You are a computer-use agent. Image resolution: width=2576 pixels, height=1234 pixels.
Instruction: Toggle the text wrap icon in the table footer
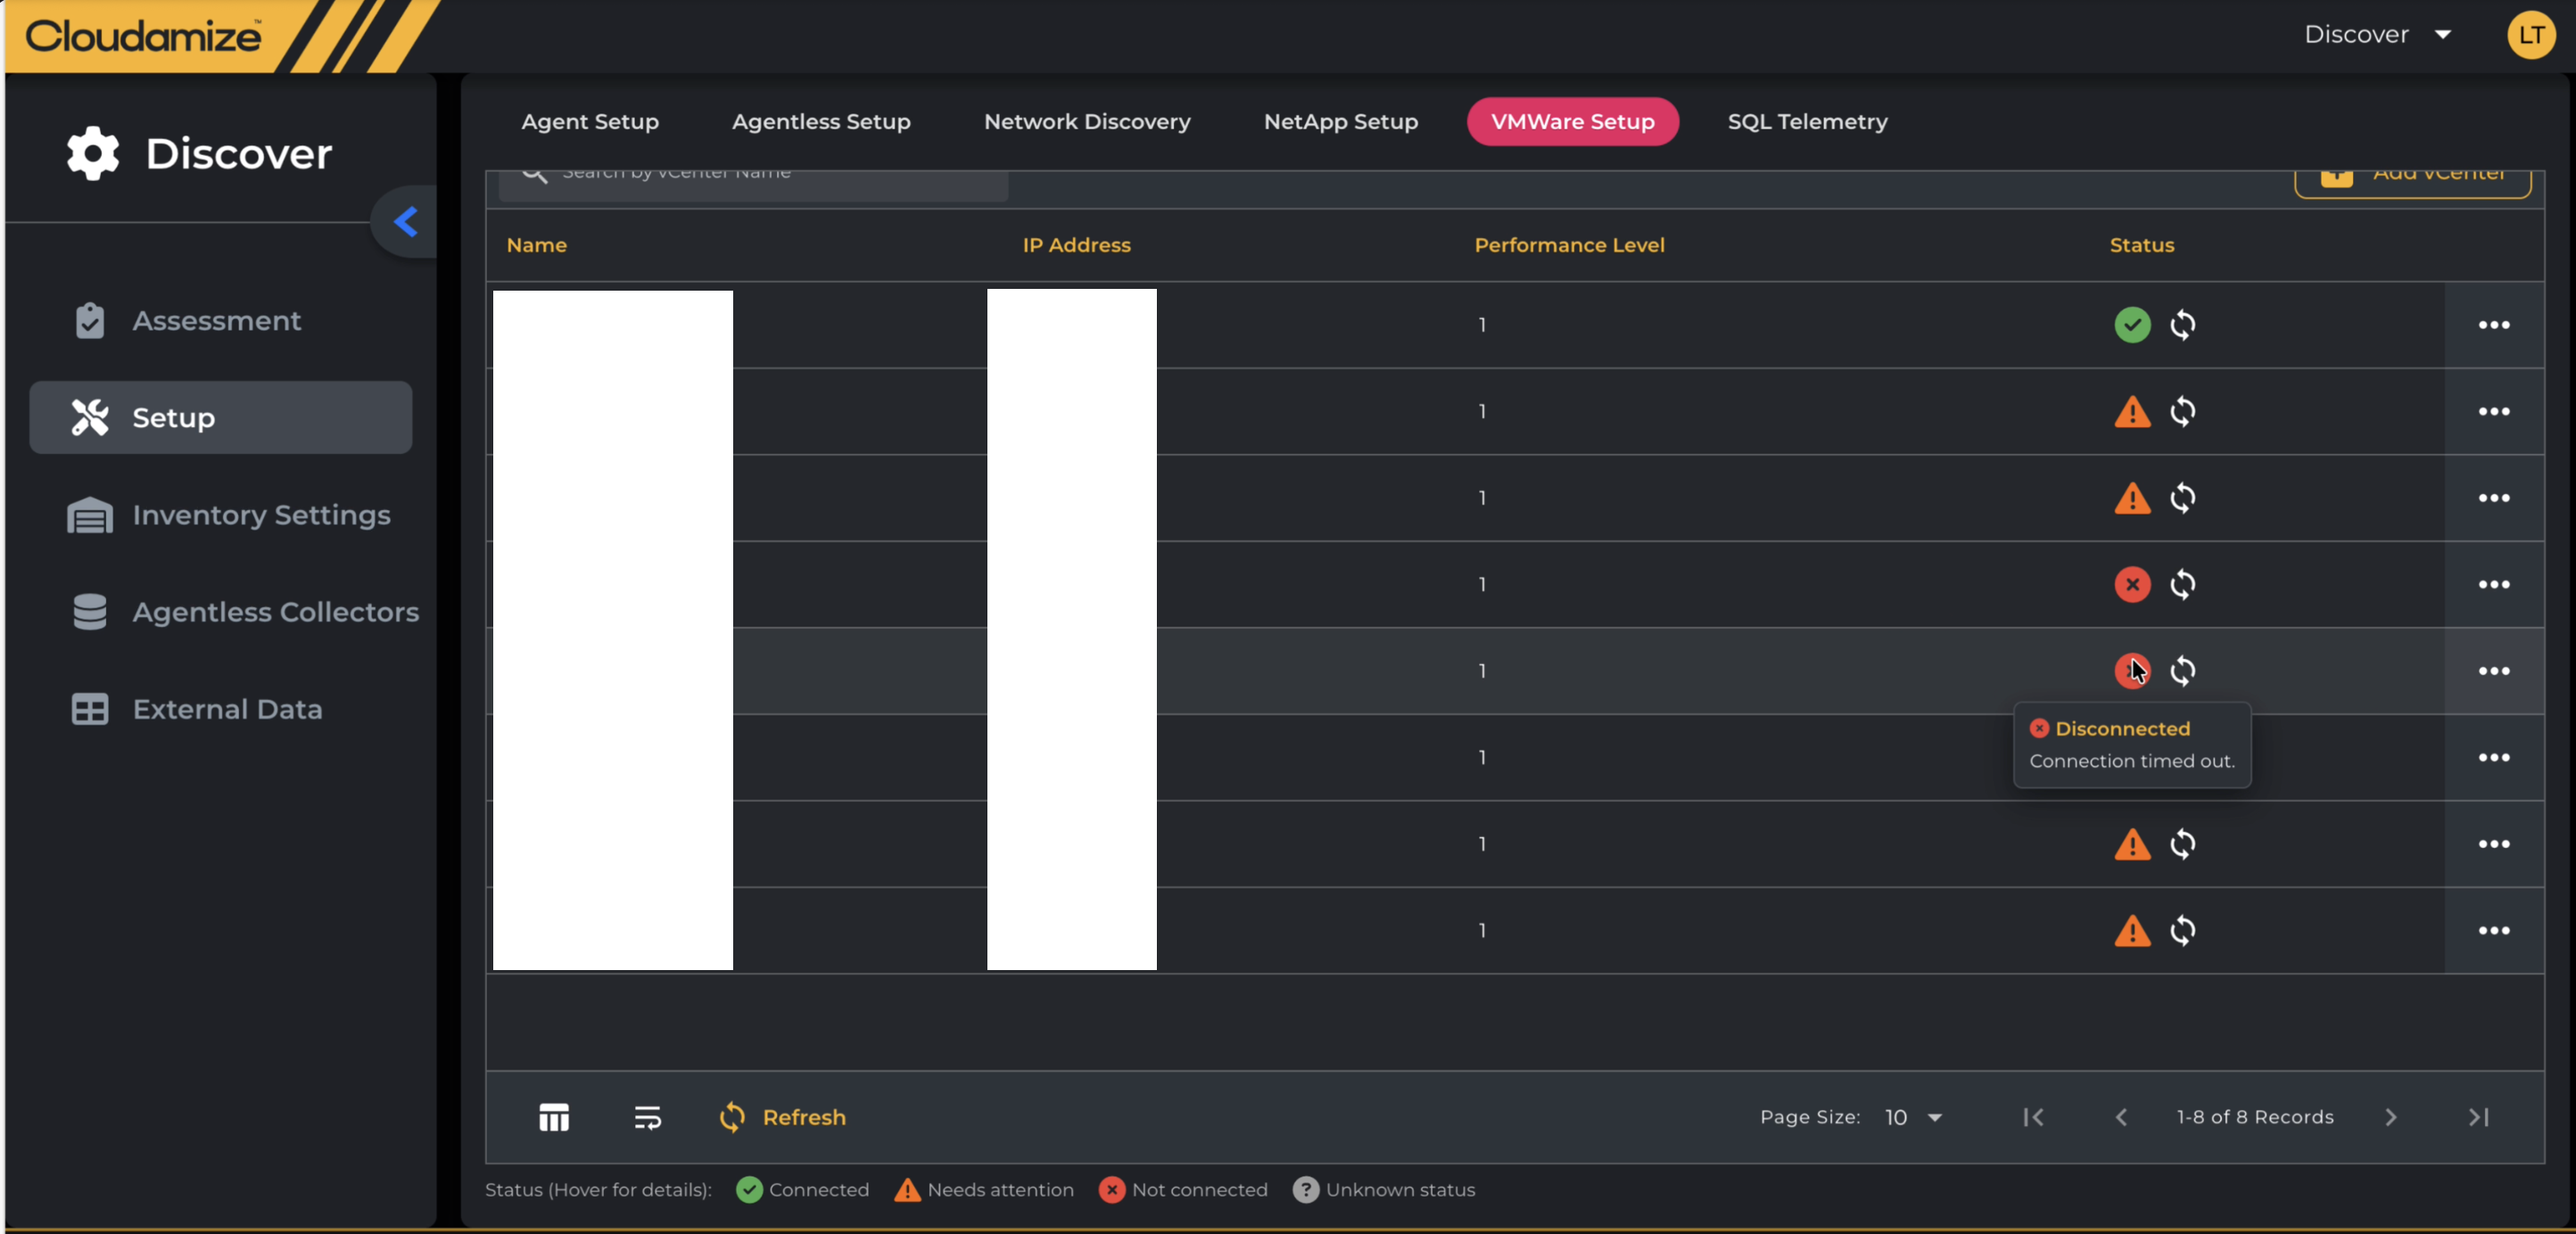647,1117
